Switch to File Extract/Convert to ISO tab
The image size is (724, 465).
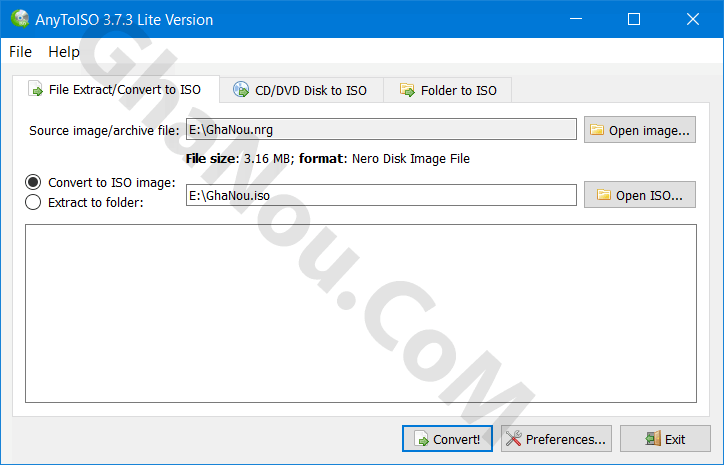tap(116, 90)
